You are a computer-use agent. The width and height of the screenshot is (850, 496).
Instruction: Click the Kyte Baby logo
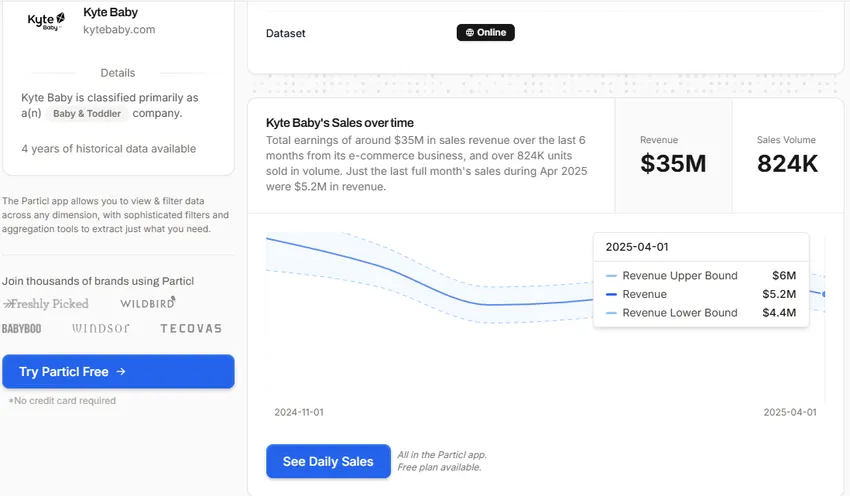(47, 20)
